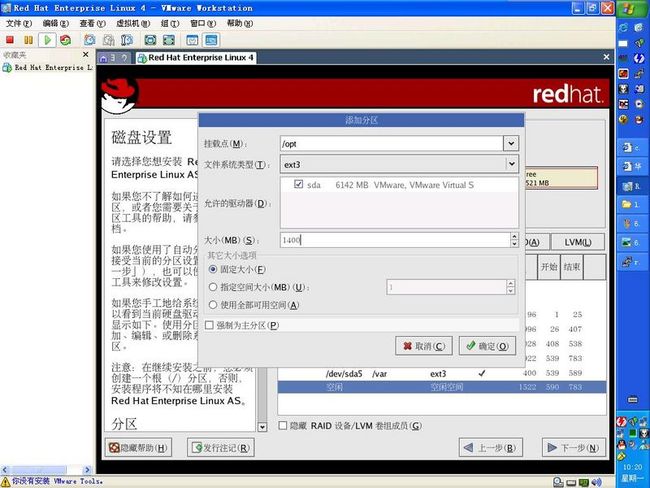This screenshot has width=650, height=488.
Task: Click the LVM button
Action: pos(577,242)
